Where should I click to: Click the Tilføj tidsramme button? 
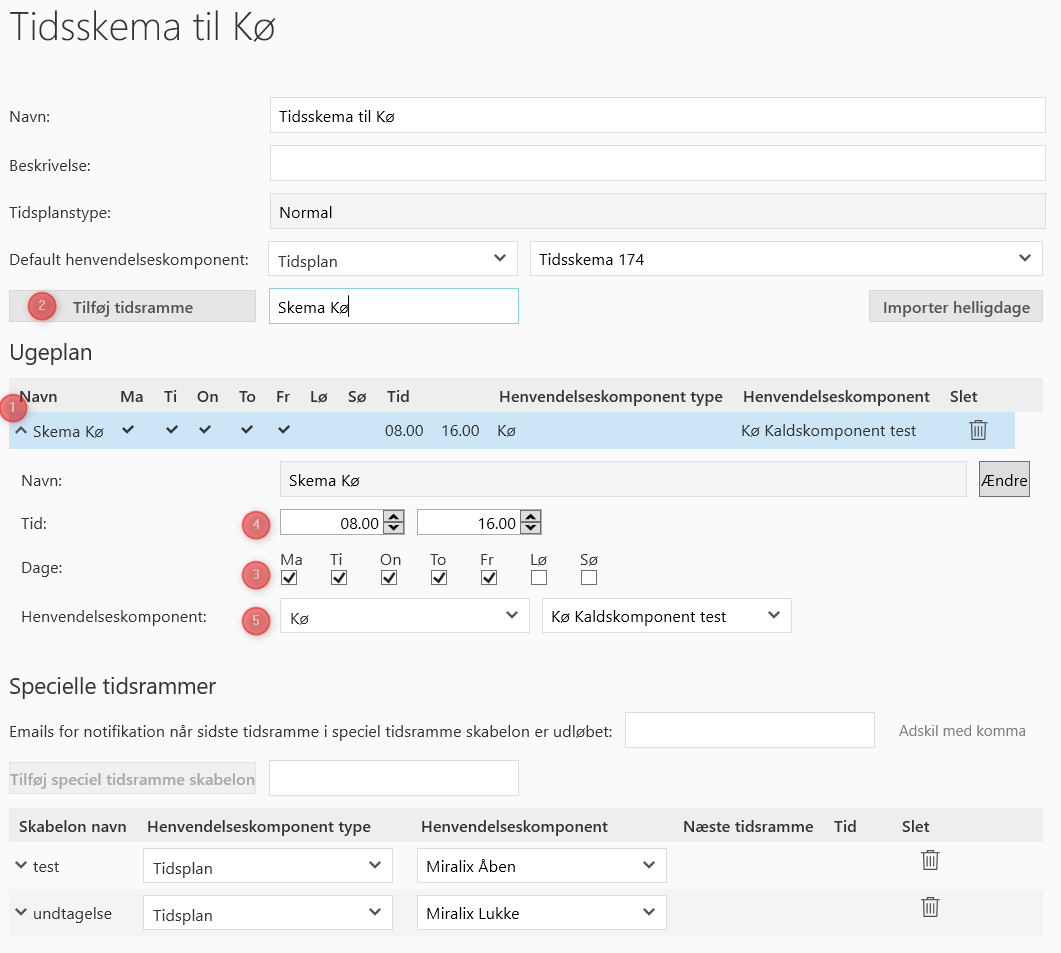click(x=132, y=307)
